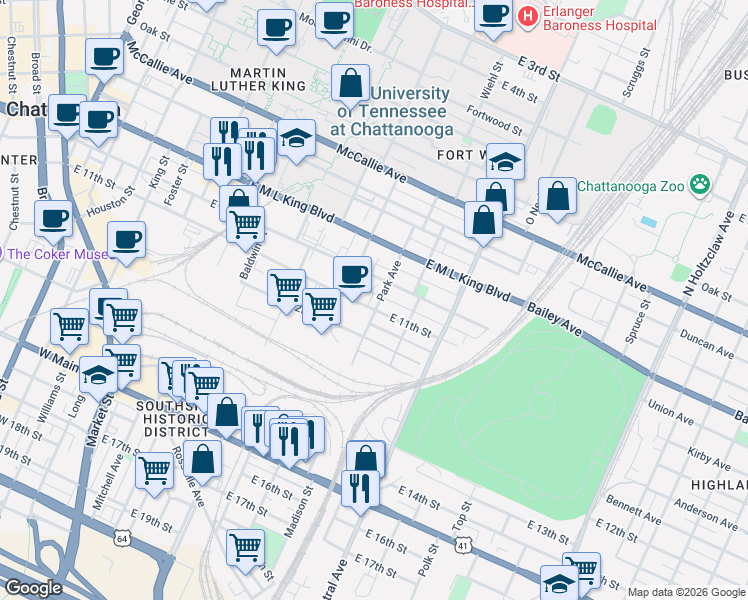Click the shopping bag pin on E M L King Blvd near Fort Wood
The image size is (748, 600).
(483, 223)
